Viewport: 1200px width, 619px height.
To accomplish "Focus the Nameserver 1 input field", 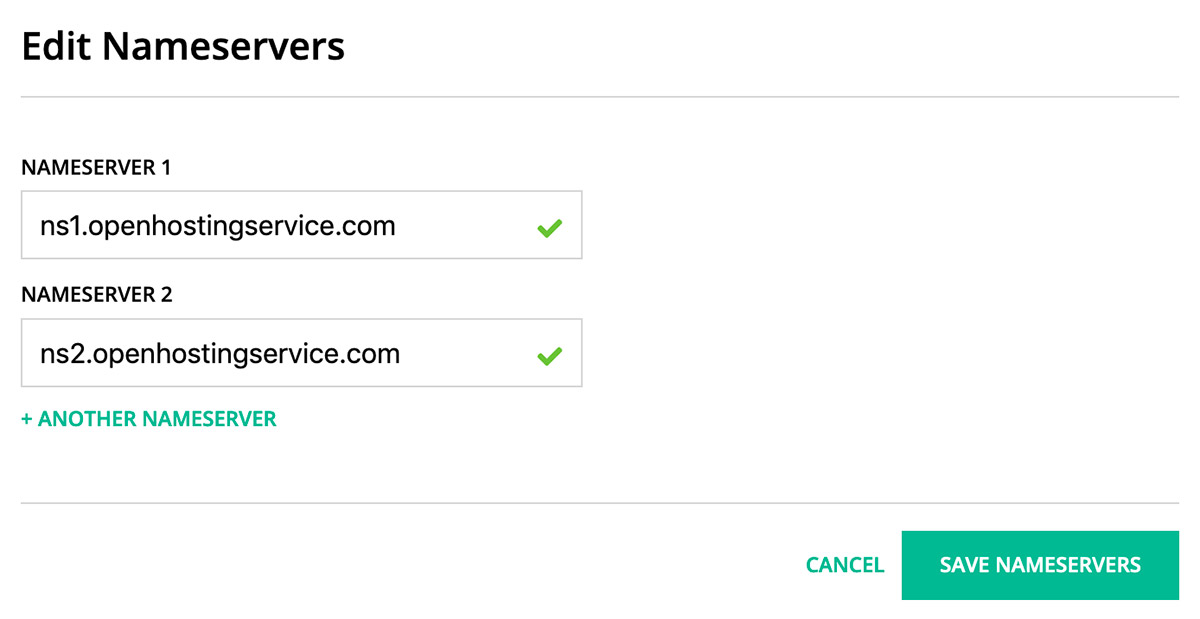I will tap(301, 225).
